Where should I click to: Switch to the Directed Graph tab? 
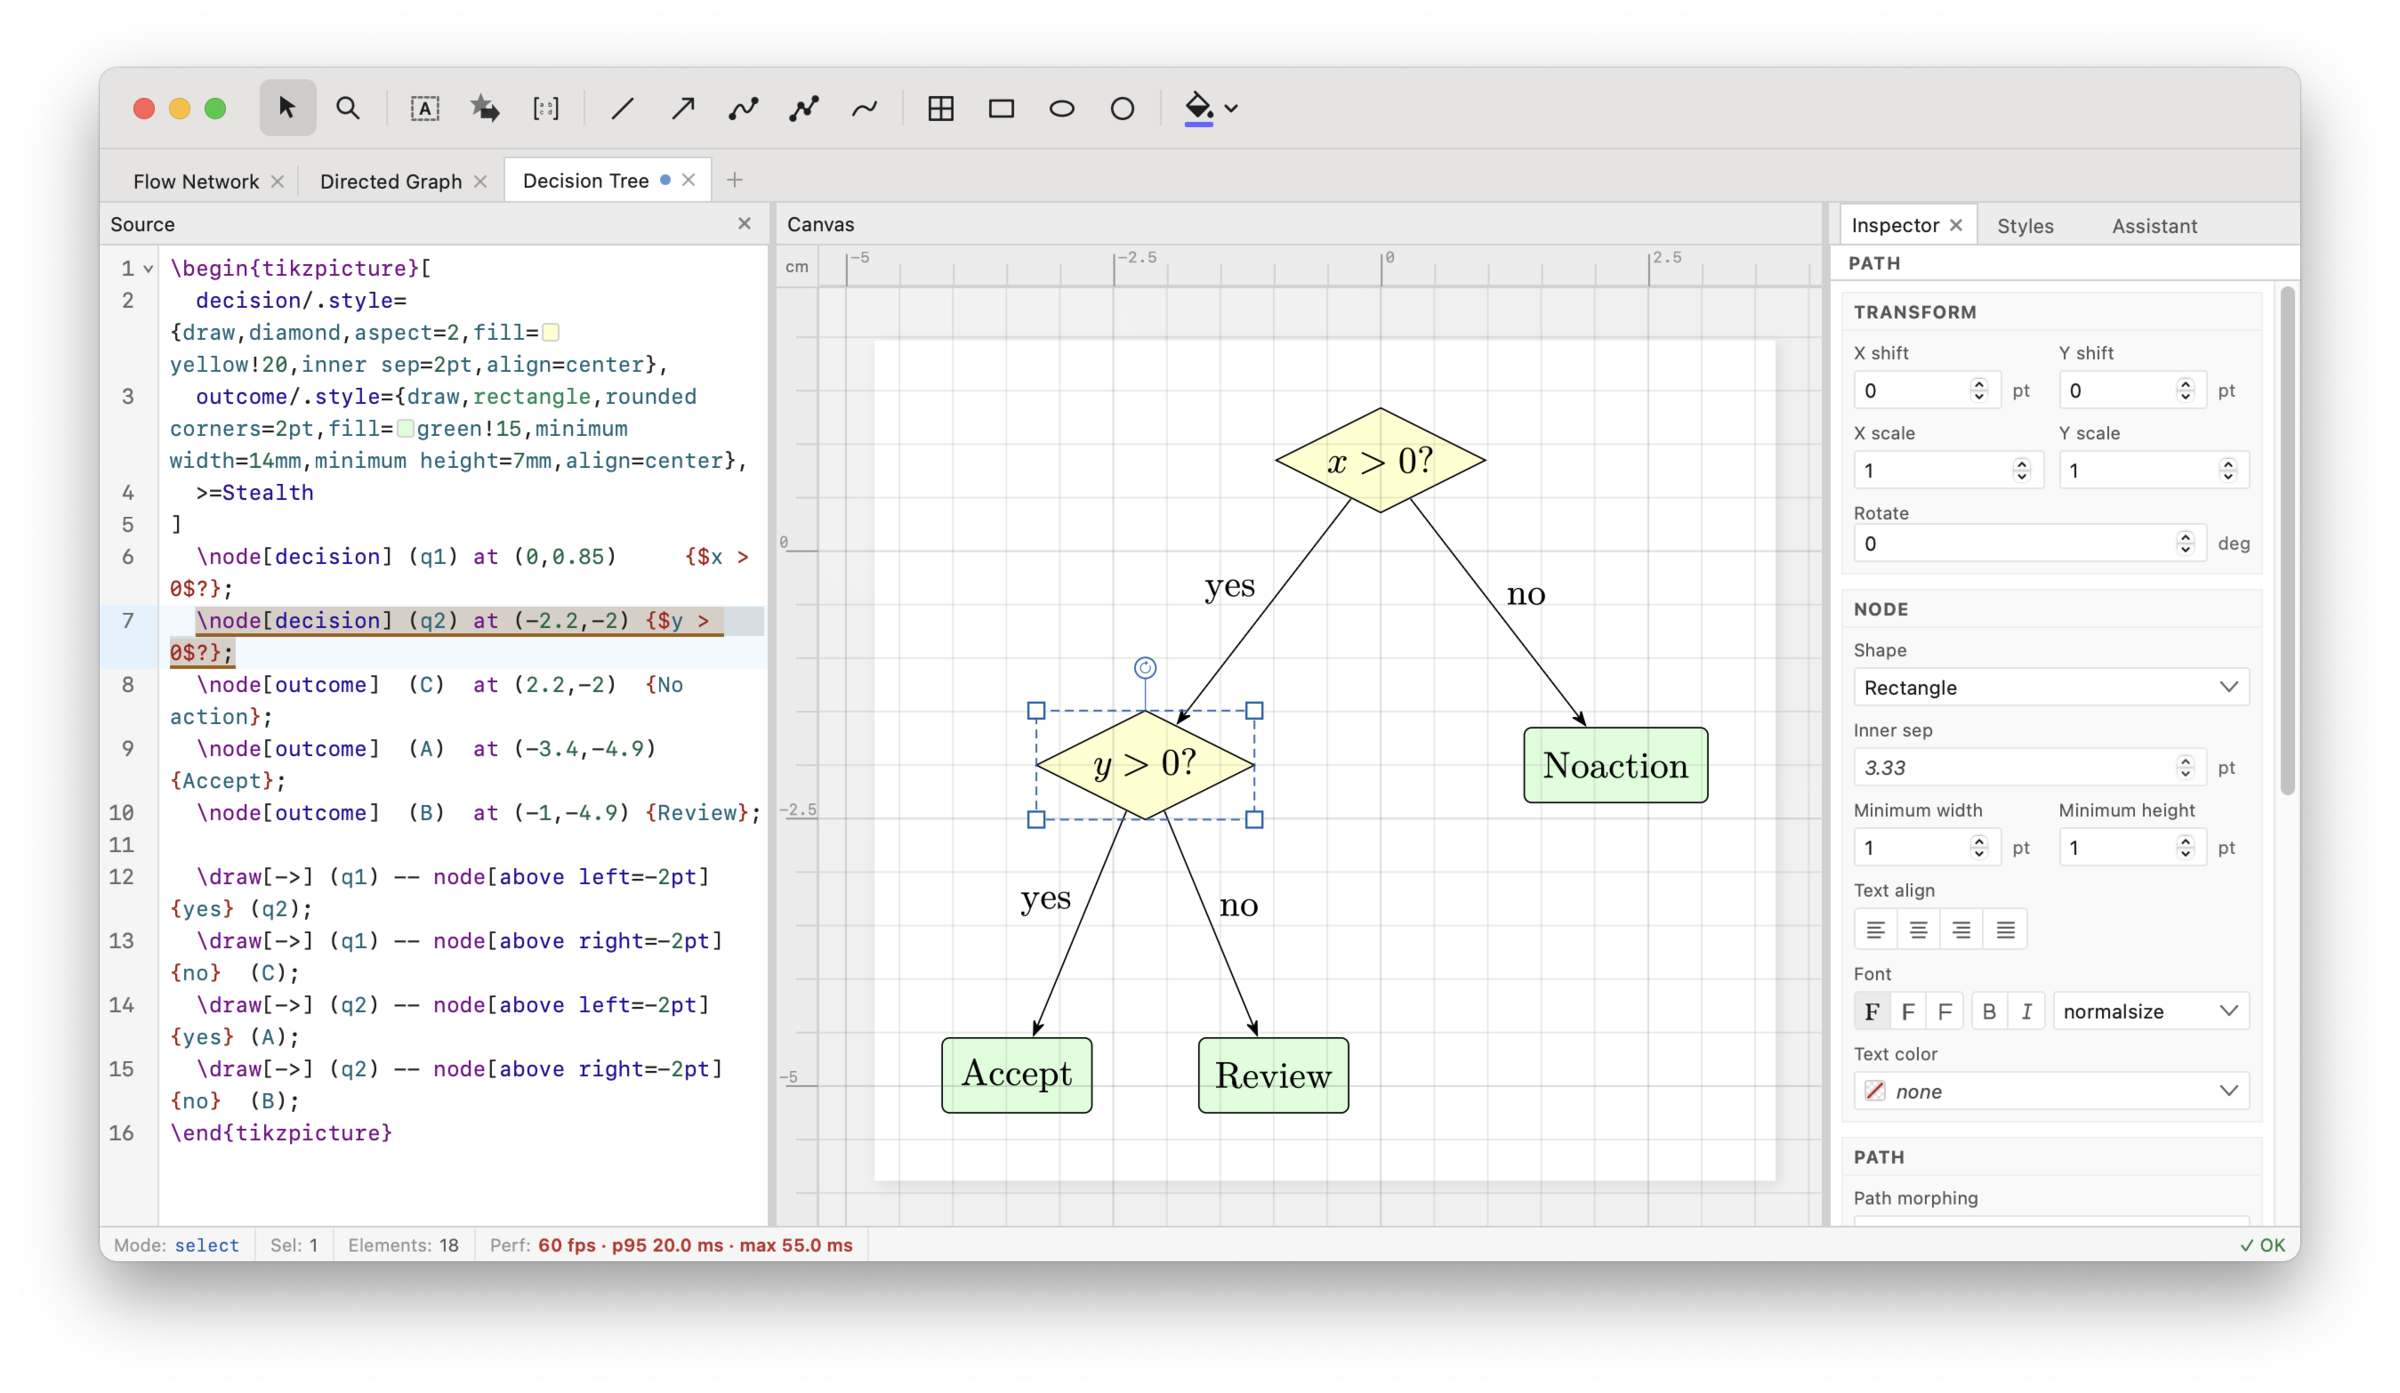[x=391, y=181]
